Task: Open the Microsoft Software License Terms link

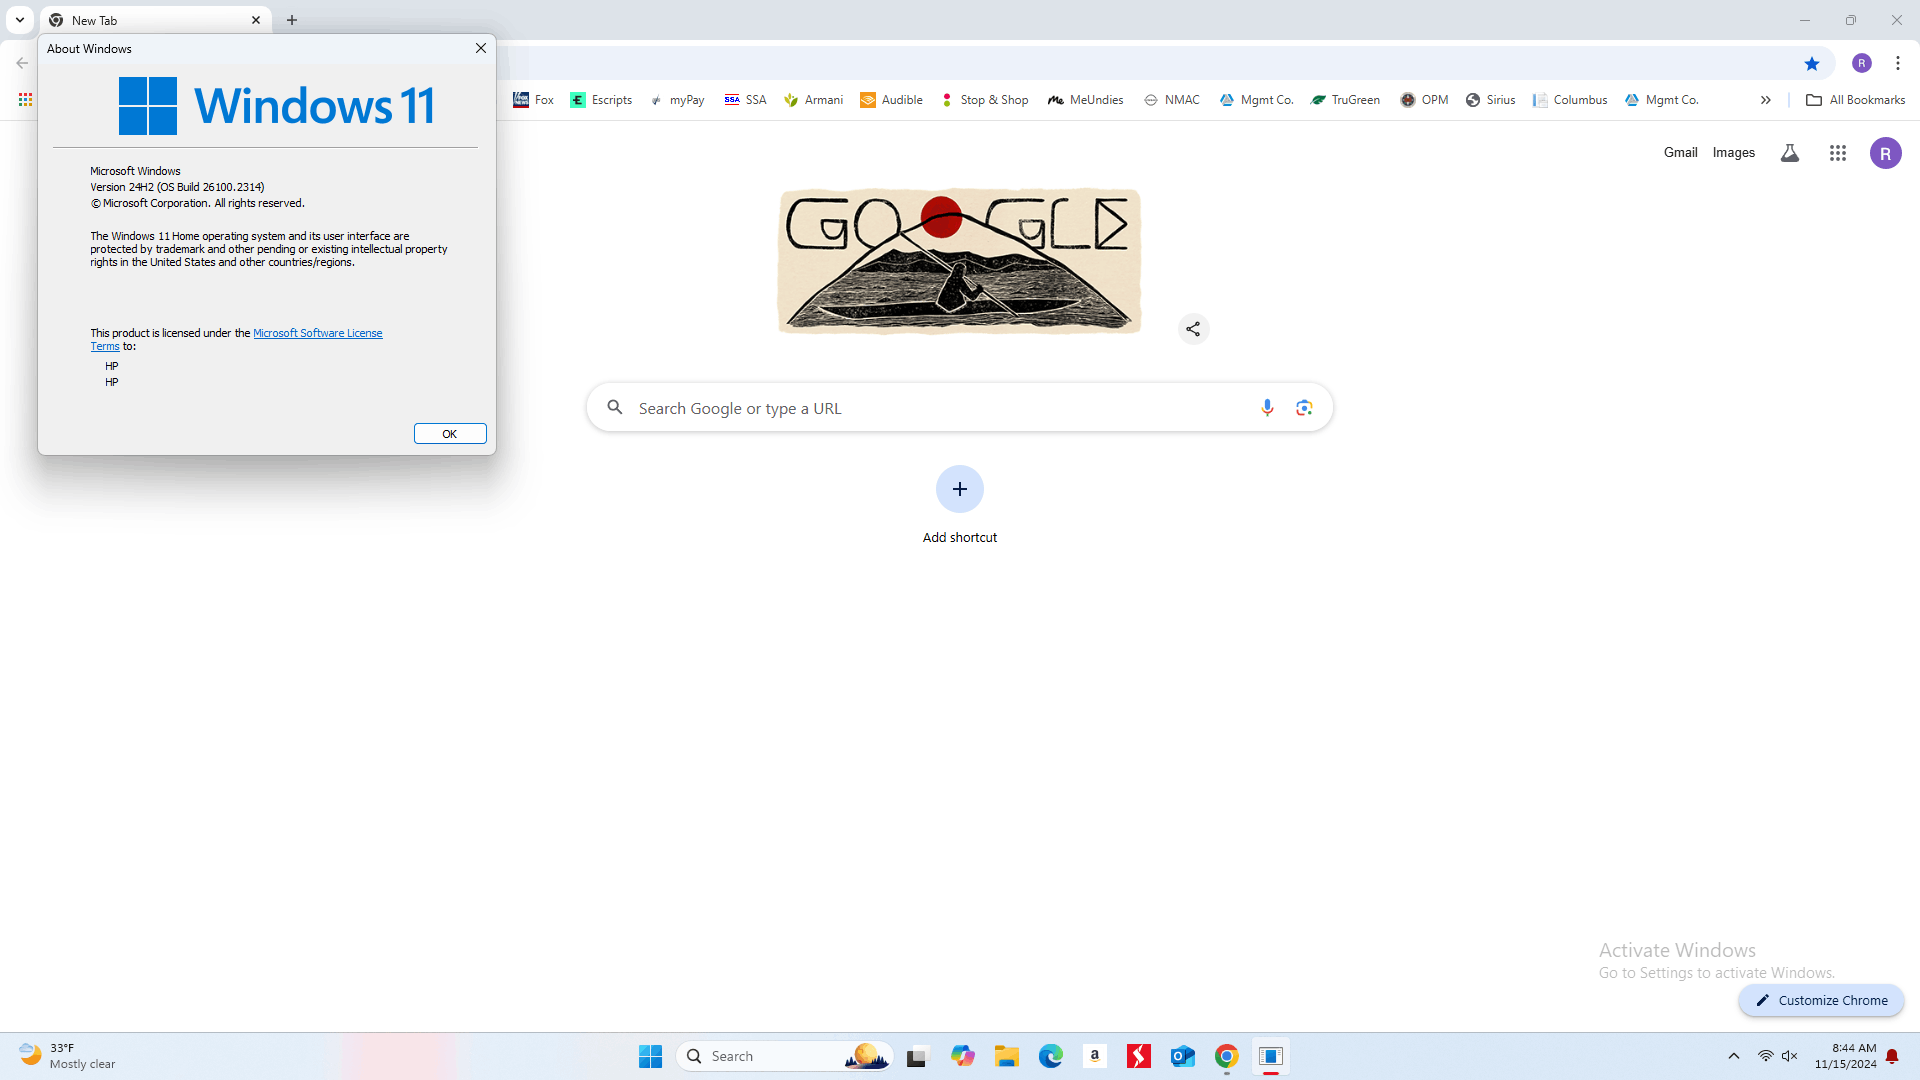Action: pyautogui.click(x=317, y=333)
